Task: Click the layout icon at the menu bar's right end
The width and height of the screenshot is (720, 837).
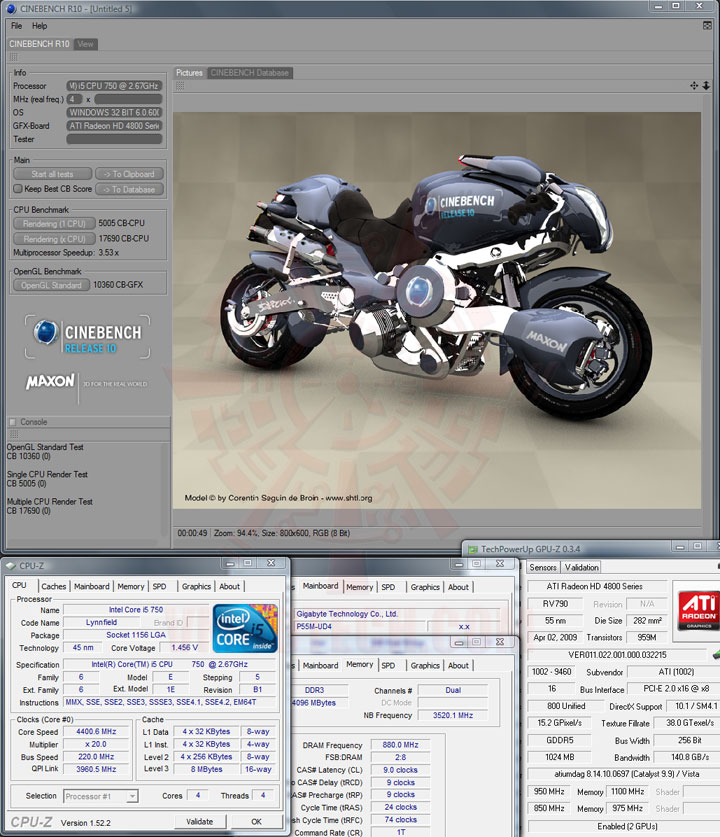Action: pos(707,26)
